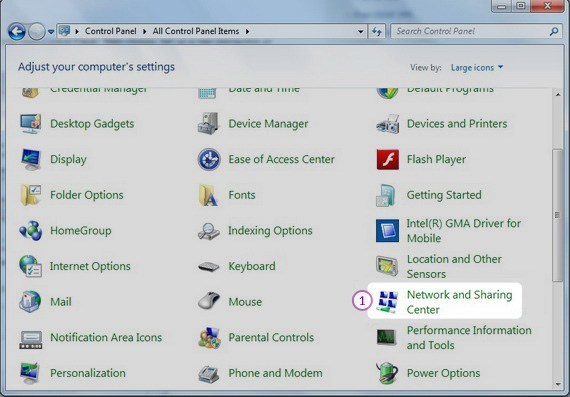Click the Device Manager icon
570x397 pixels.
coord(209,124)
